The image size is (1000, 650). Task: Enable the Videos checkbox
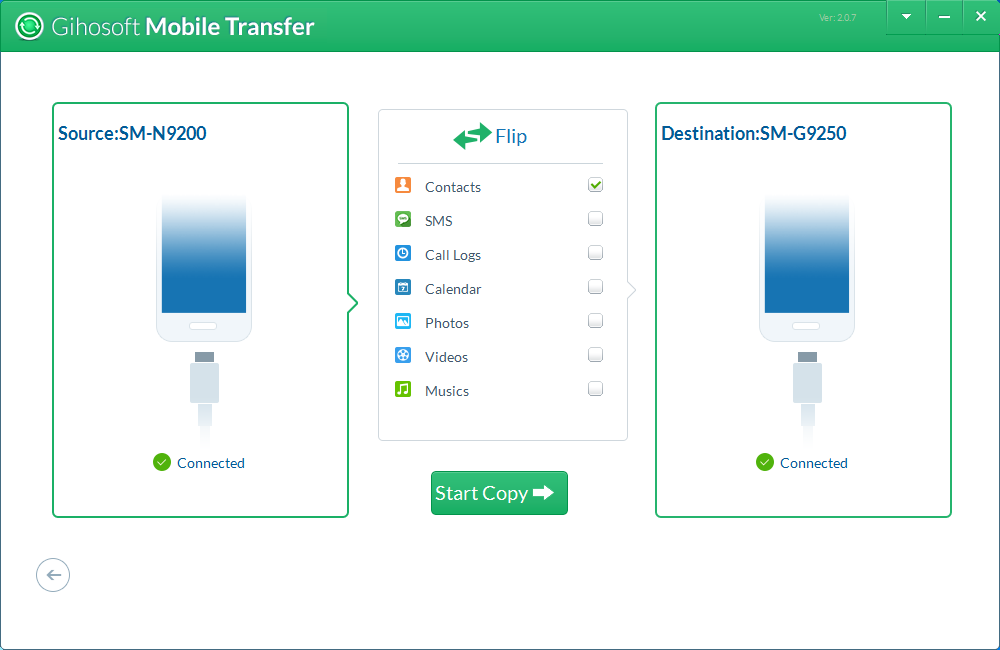[595, 354]
